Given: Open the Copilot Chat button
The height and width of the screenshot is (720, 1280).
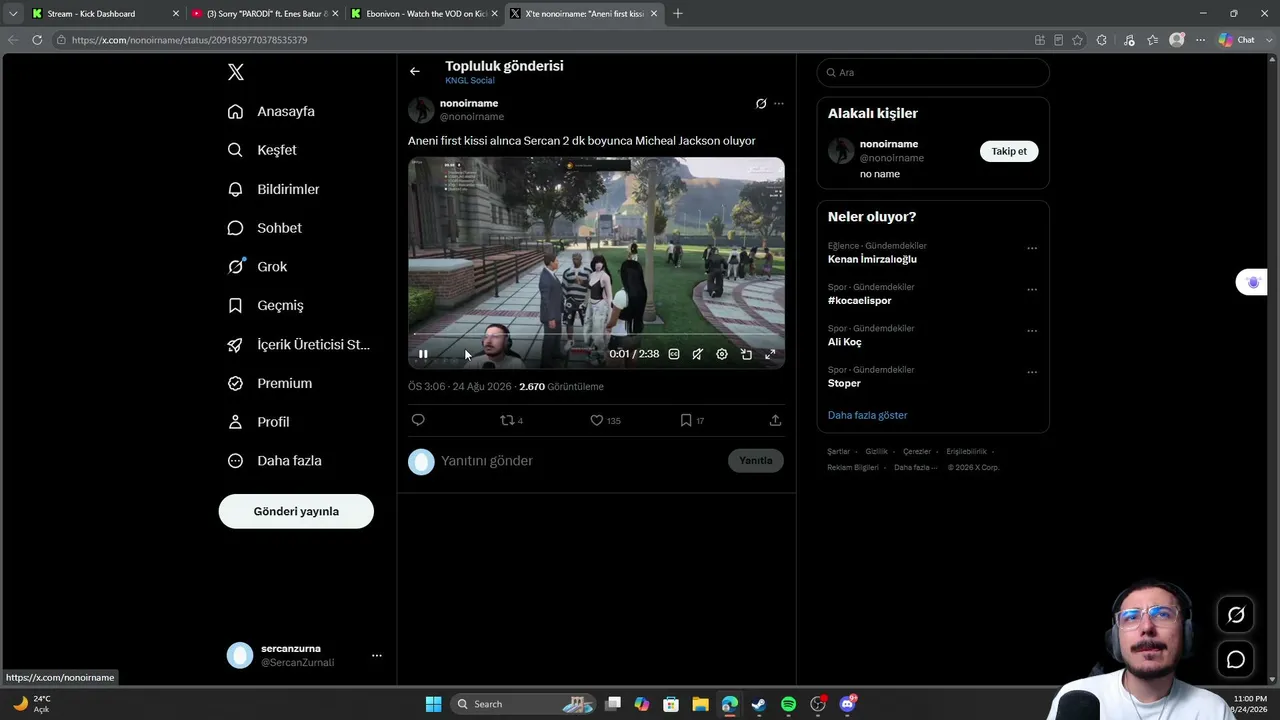Looking at the screenshot, I should (x=1237, y=40).
